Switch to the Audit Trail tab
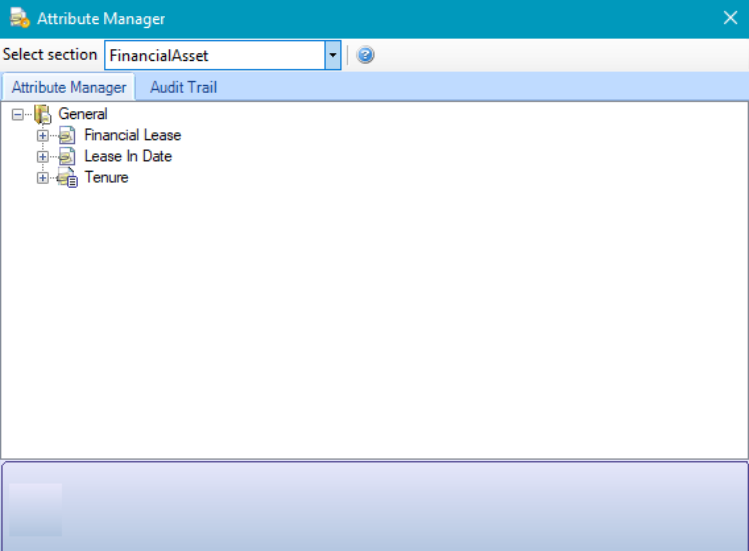This screenshot has width=749, height=551. click(183, 87)
